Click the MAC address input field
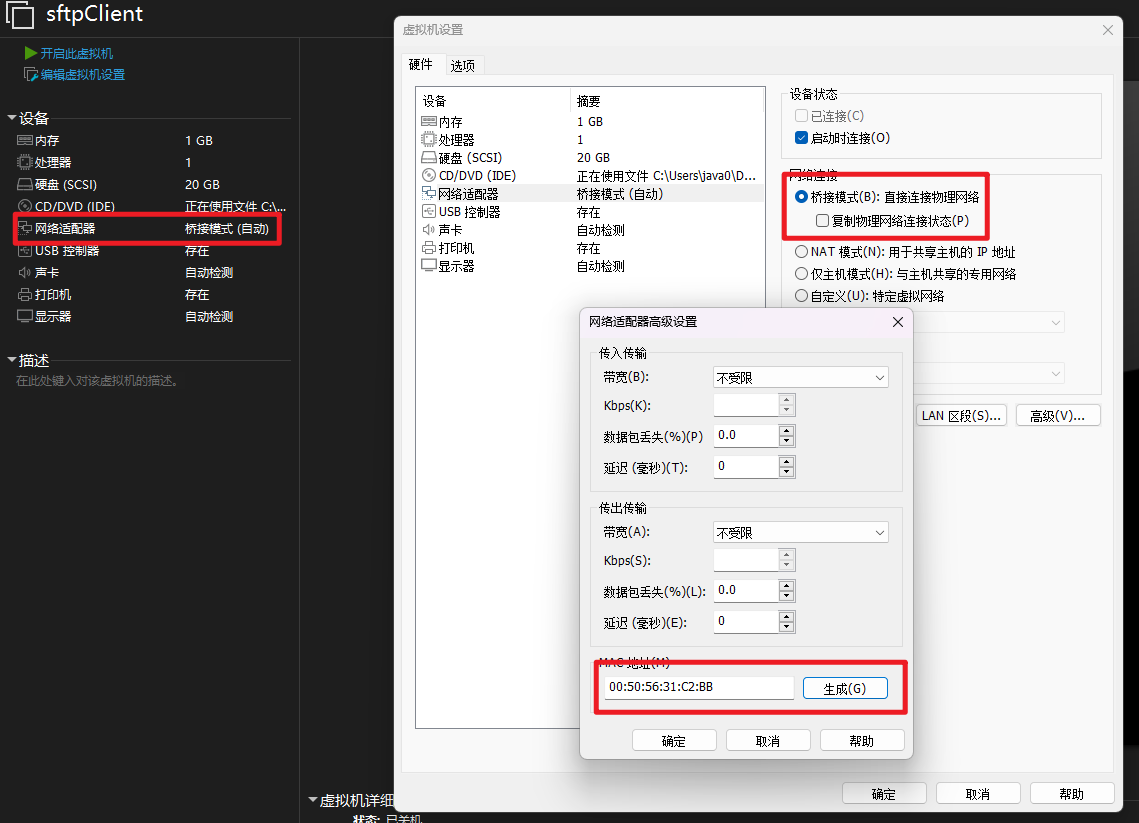This screenshot has width=1139, height=823. coord(698,688)
